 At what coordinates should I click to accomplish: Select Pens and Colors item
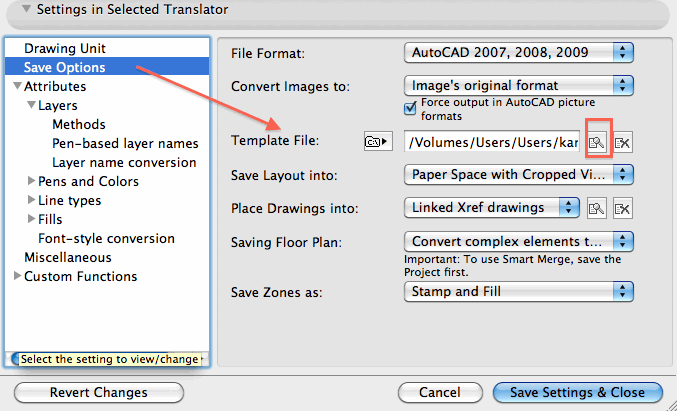coord(89,181)
